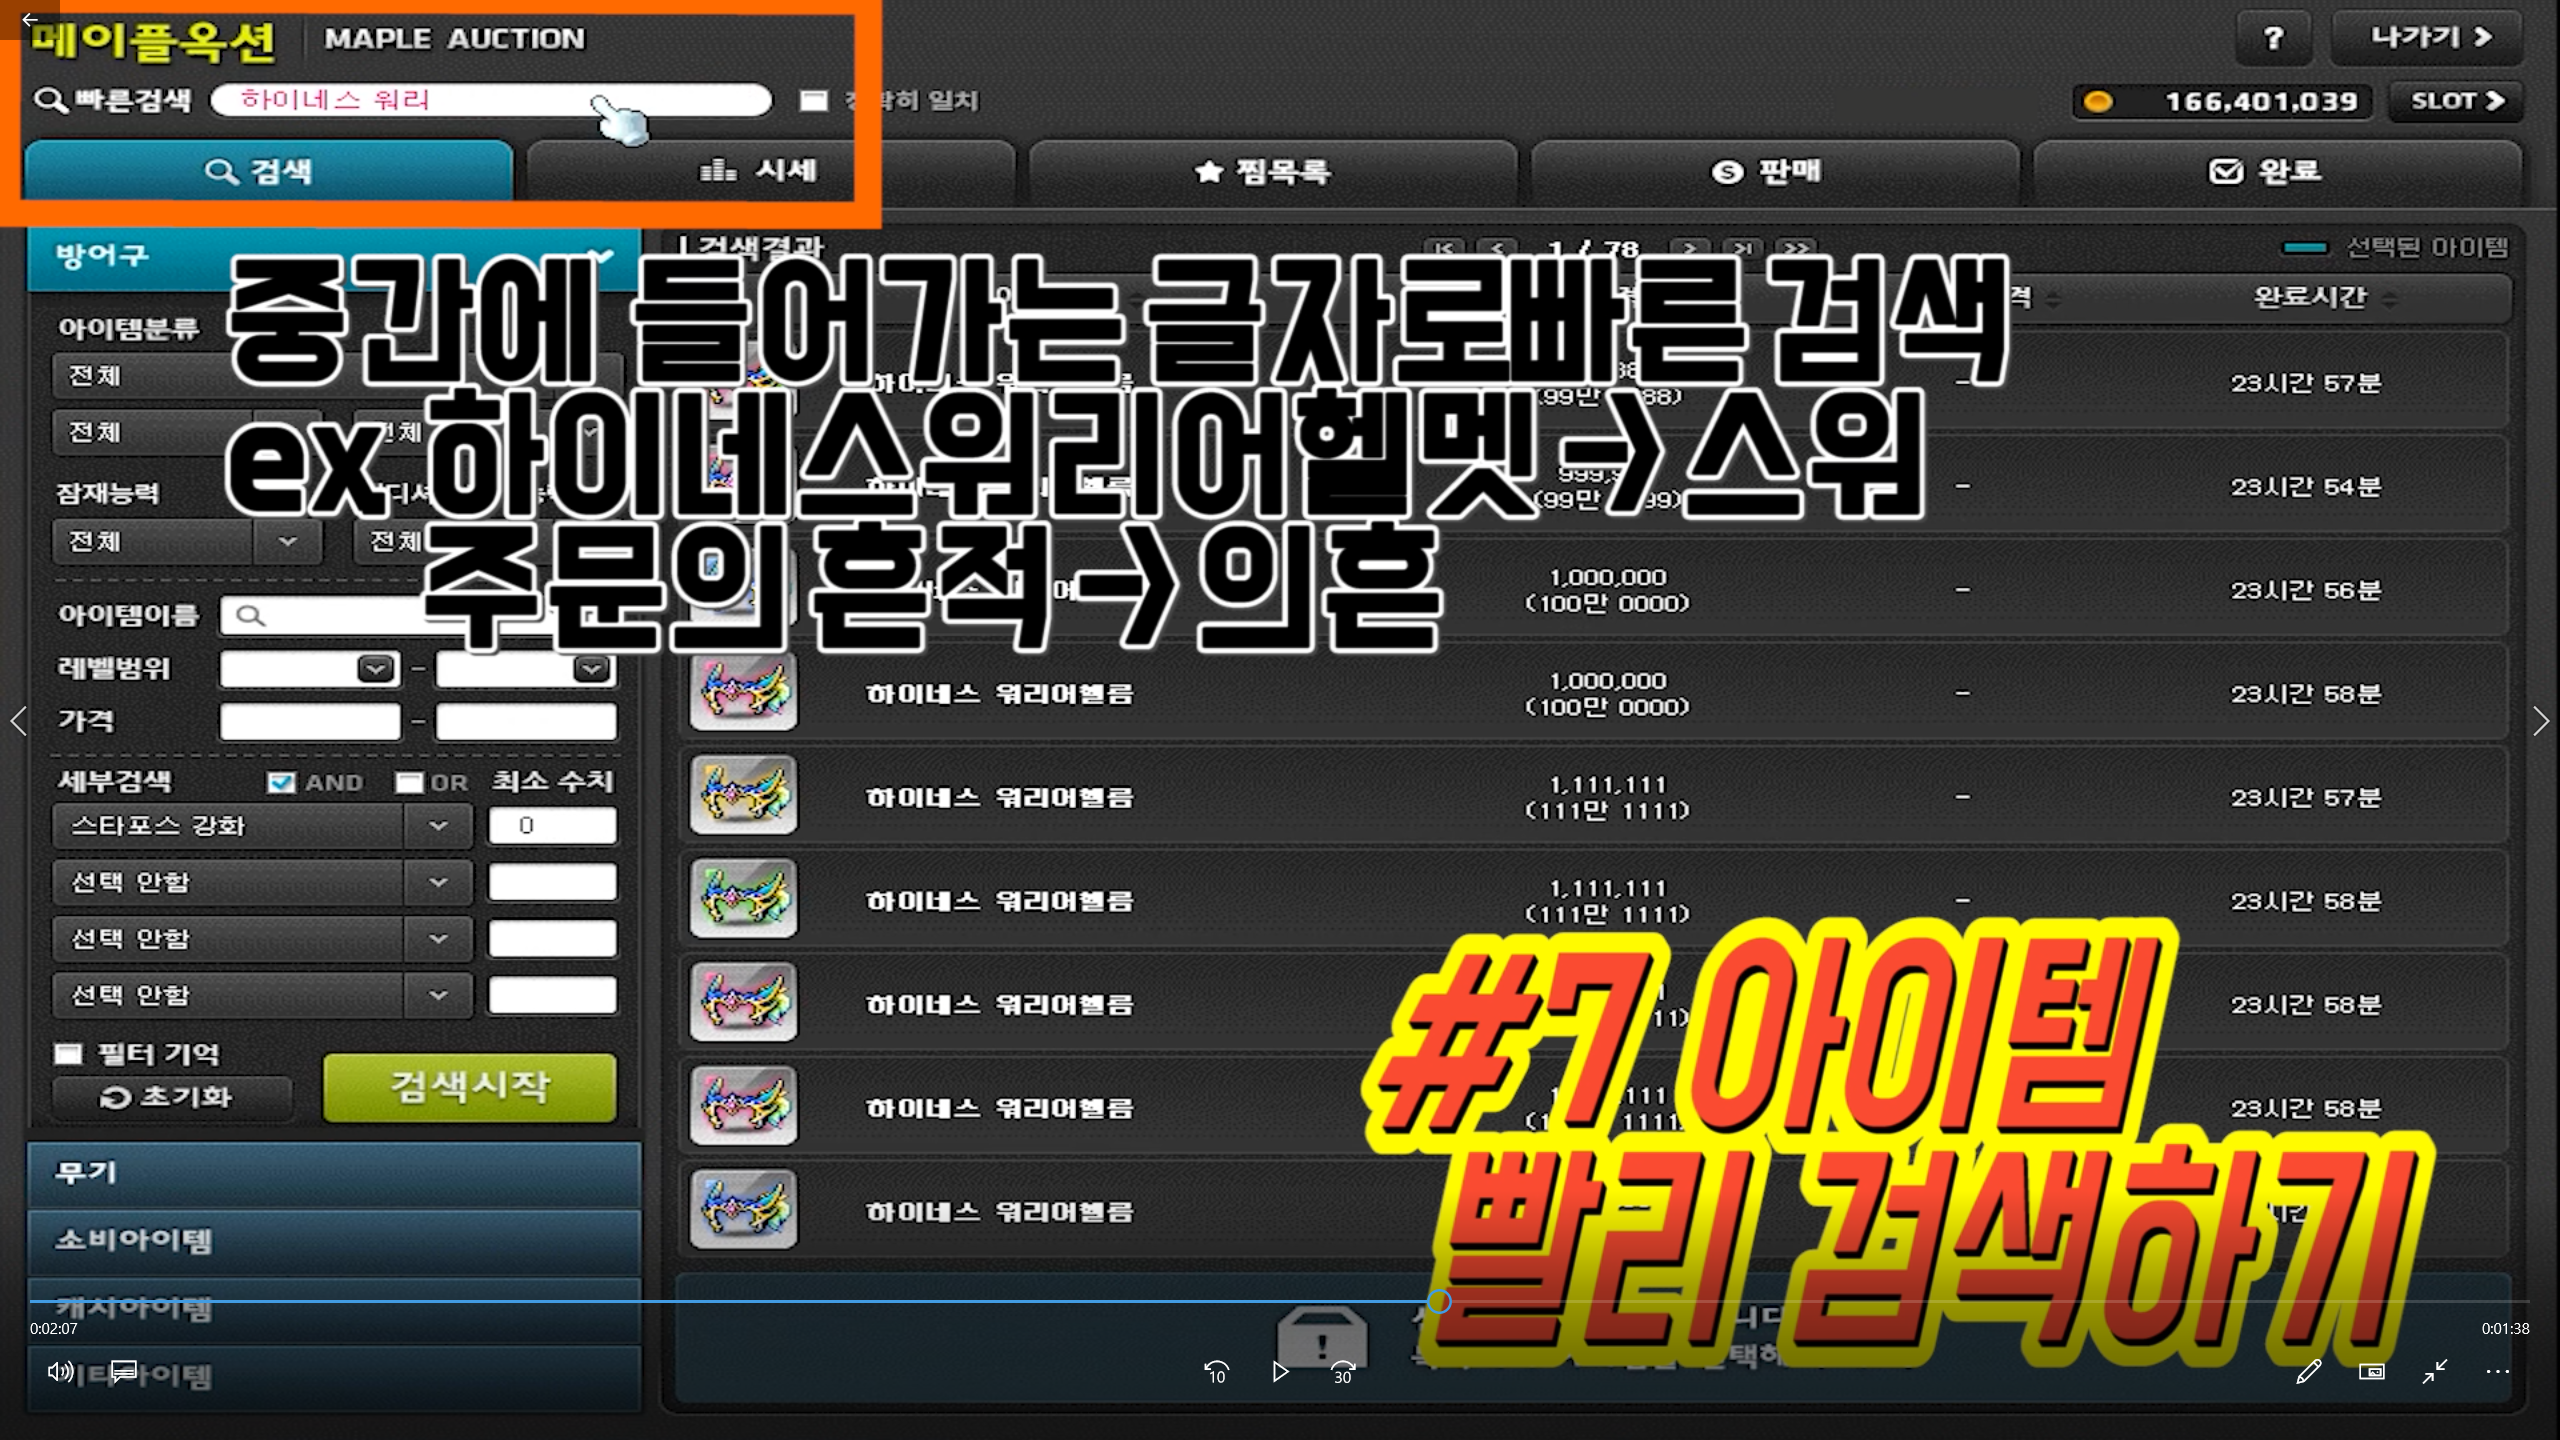
Task: Click the magnifier icon in the 아이템이름 field
Action: tap(253, 616)
